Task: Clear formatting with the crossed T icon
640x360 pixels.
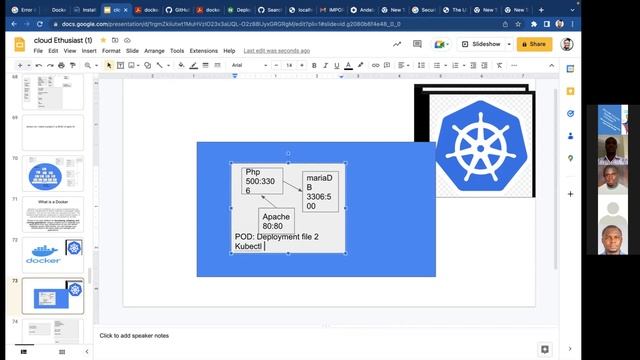Action: click(500, 65)
